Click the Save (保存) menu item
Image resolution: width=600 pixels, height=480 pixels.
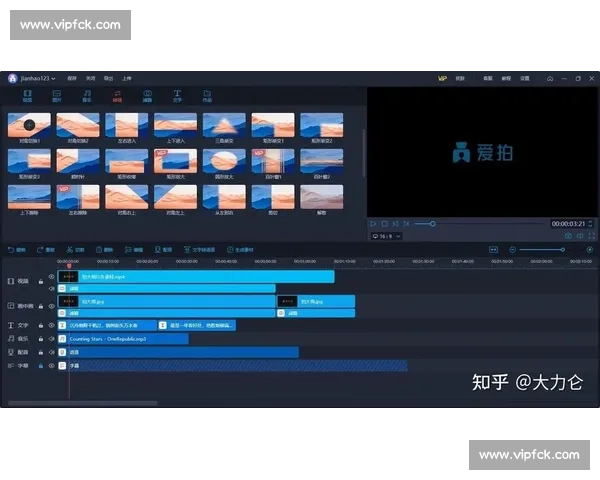click(x=72, y=78)
